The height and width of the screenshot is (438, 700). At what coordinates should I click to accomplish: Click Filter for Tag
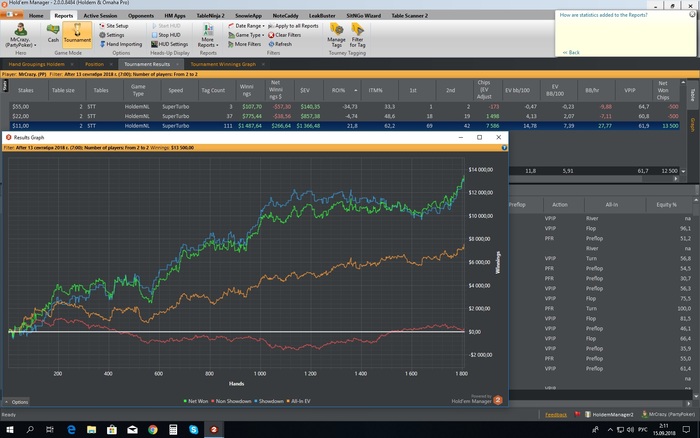pos(358,35)
